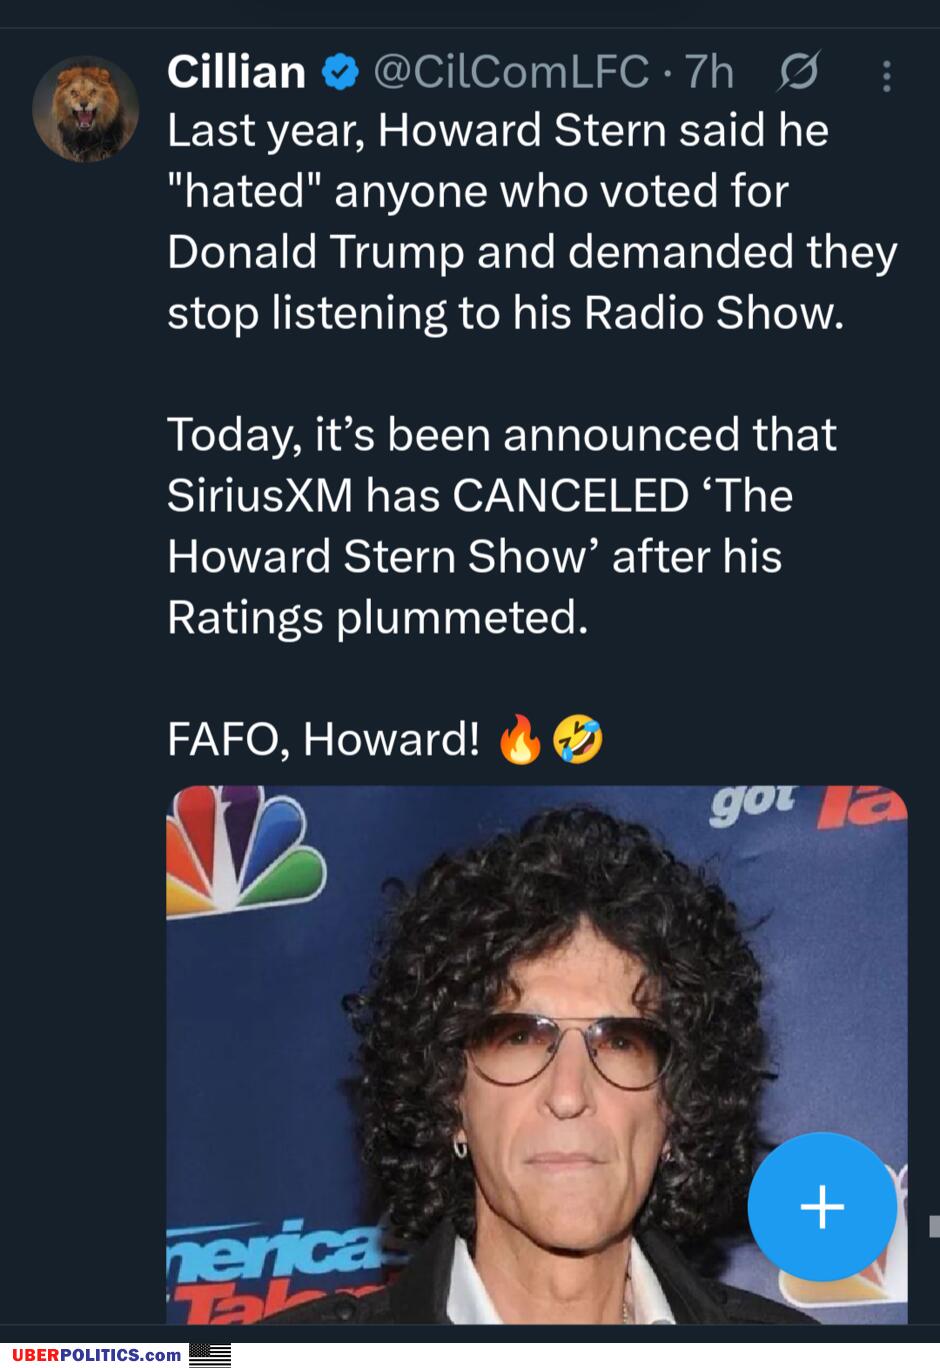Screen dimensions: 940x1368
Task: Open the @CilComLFC handle link
Action: click(x=510, y=72)
